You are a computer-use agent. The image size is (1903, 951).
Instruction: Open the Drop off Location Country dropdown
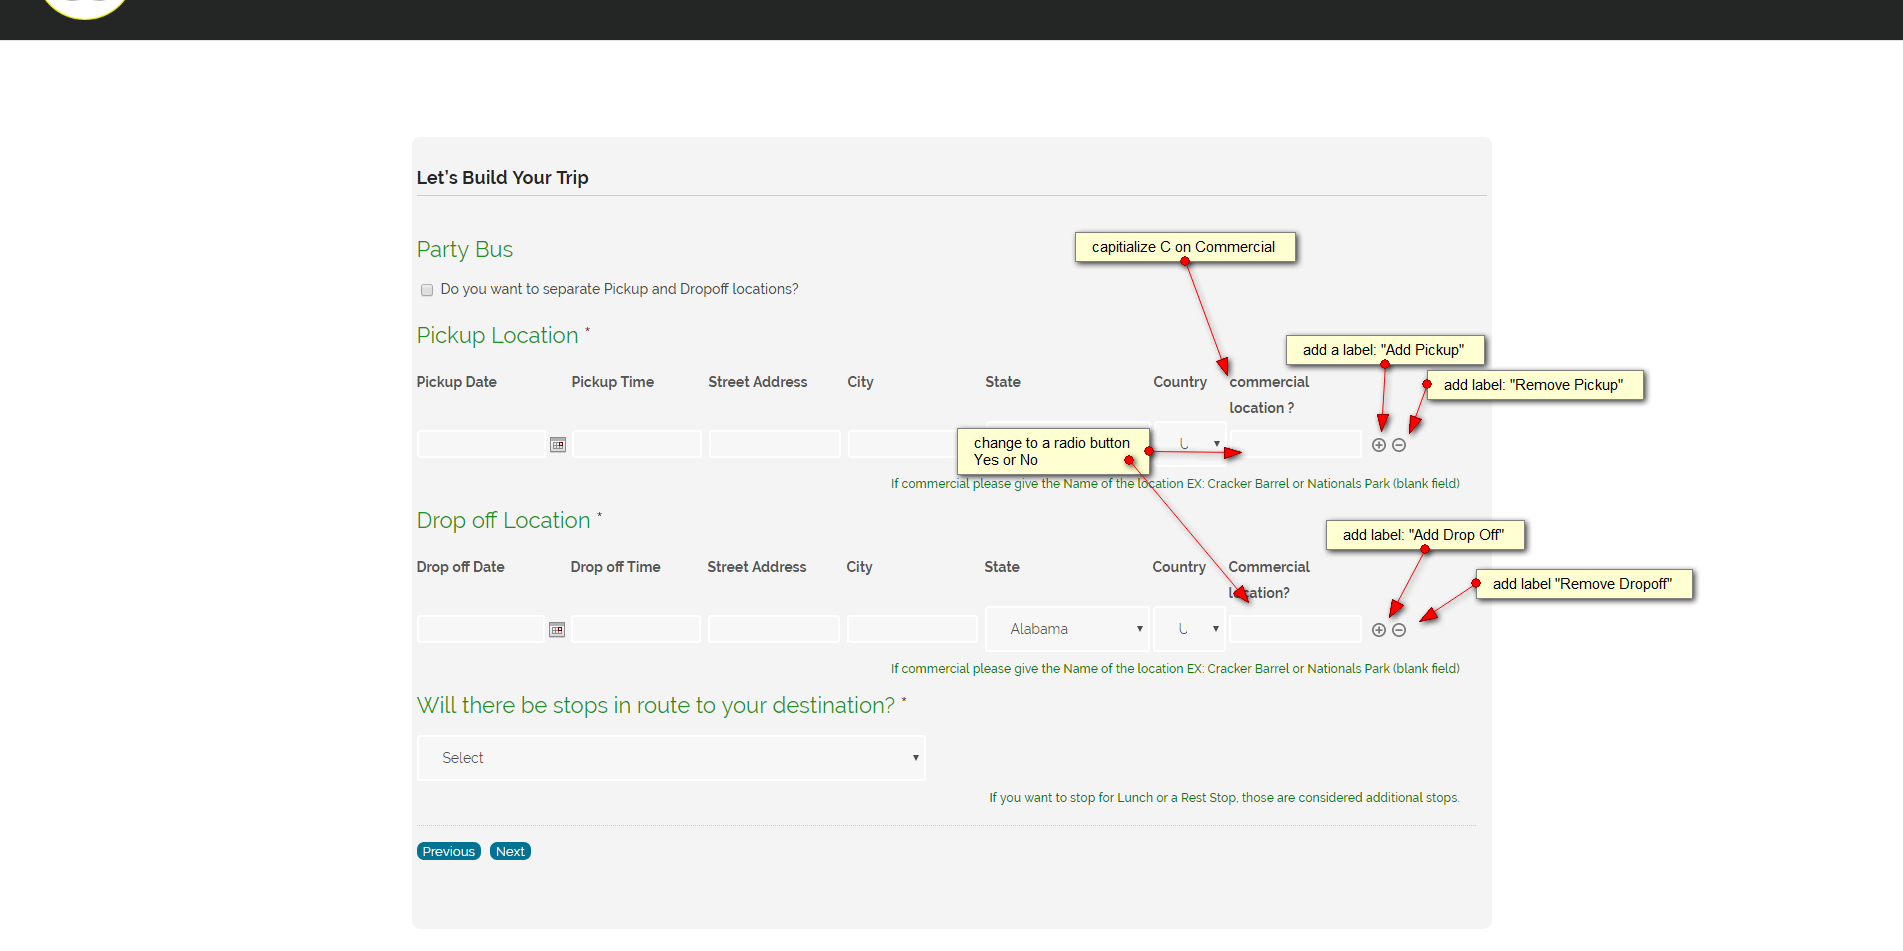point(1189,629)
